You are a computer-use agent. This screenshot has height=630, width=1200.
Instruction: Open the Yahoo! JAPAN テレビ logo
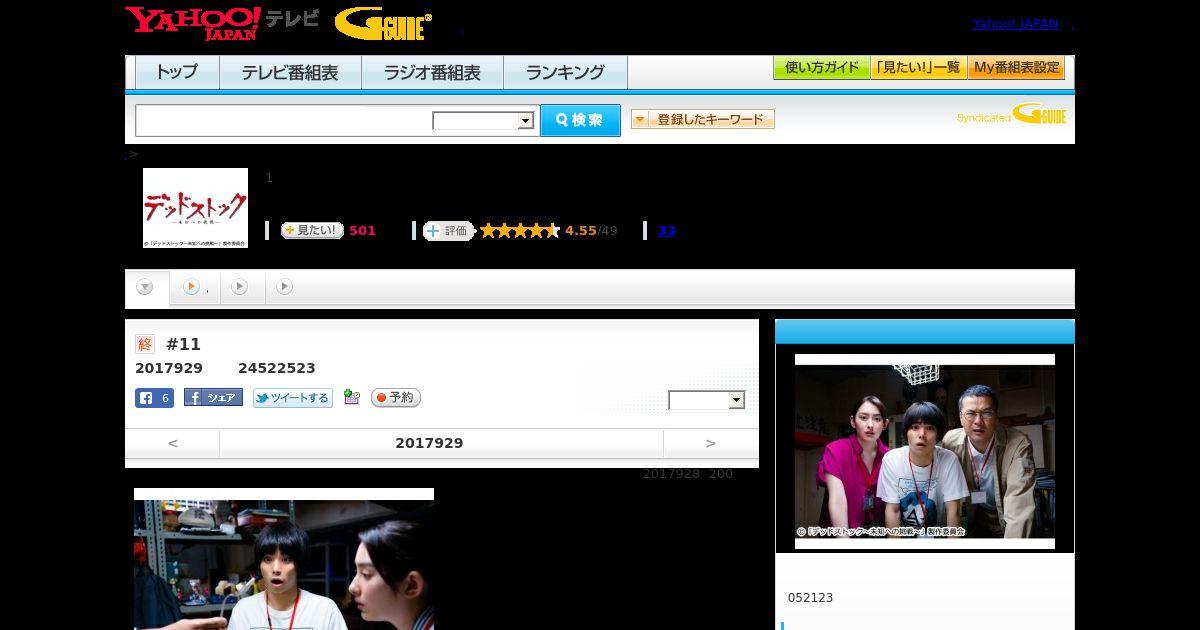222,23
